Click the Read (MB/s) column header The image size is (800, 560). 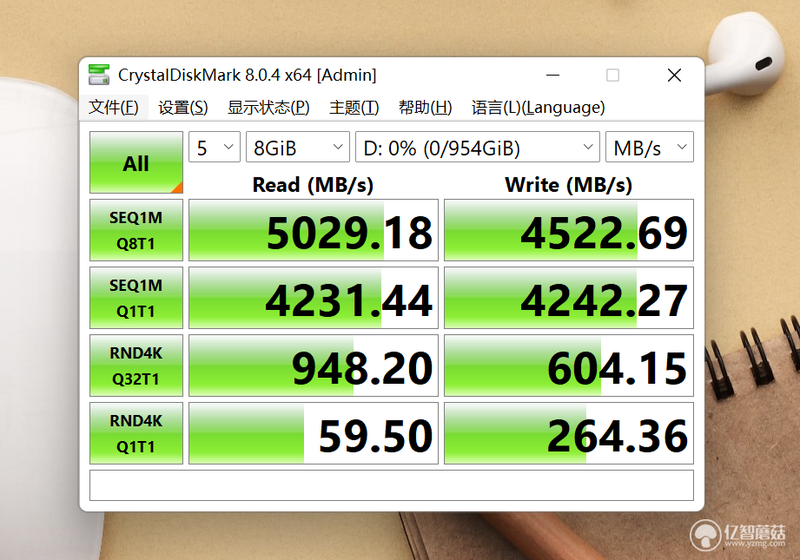pos(313,185)
